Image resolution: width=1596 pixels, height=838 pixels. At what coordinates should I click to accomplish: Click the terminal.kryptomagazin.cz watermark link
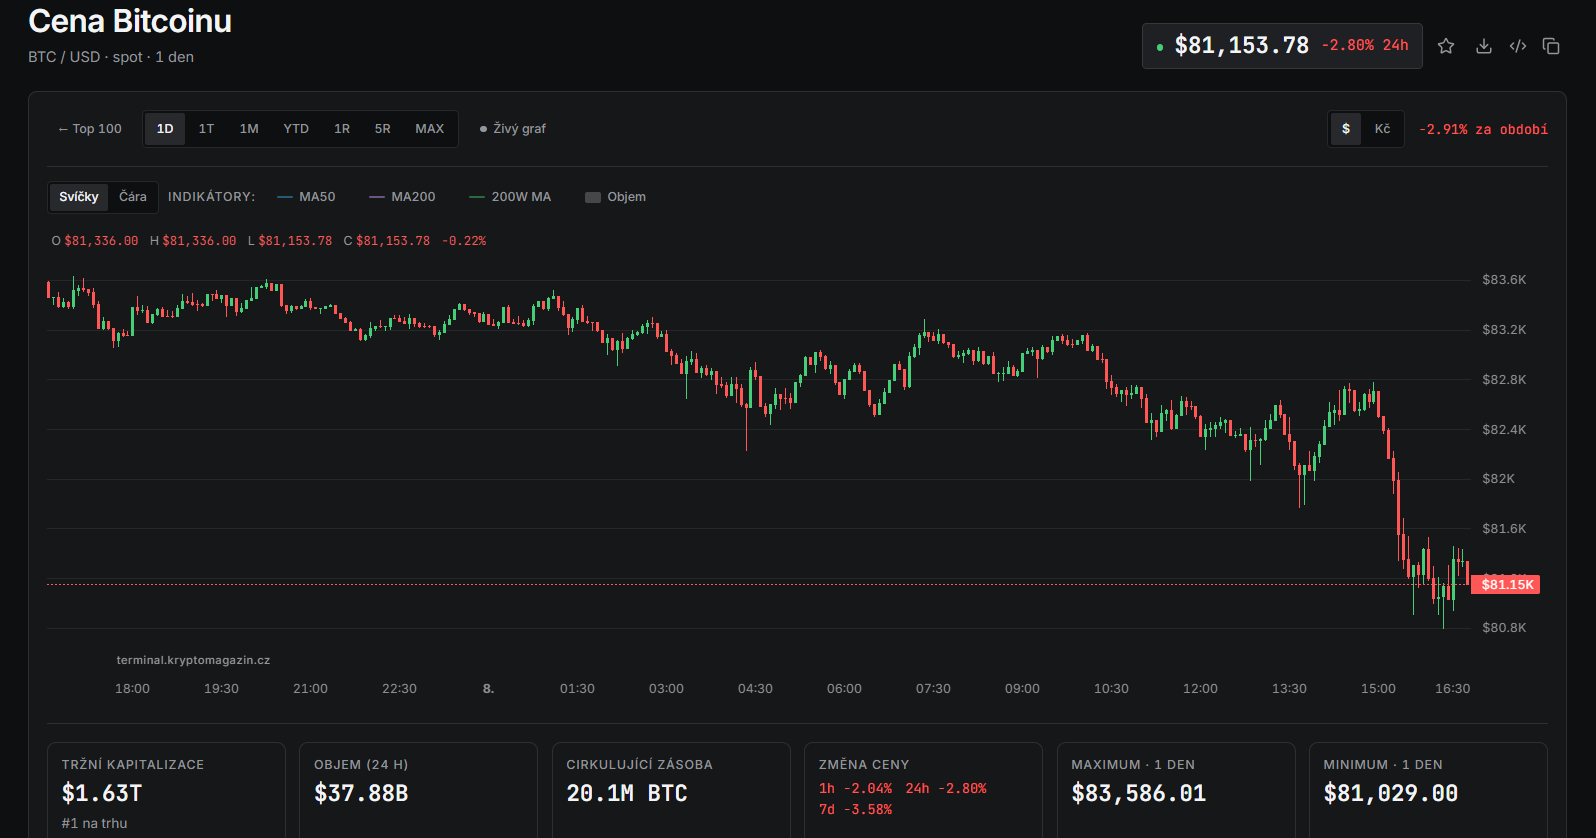(x=193, y=660)
